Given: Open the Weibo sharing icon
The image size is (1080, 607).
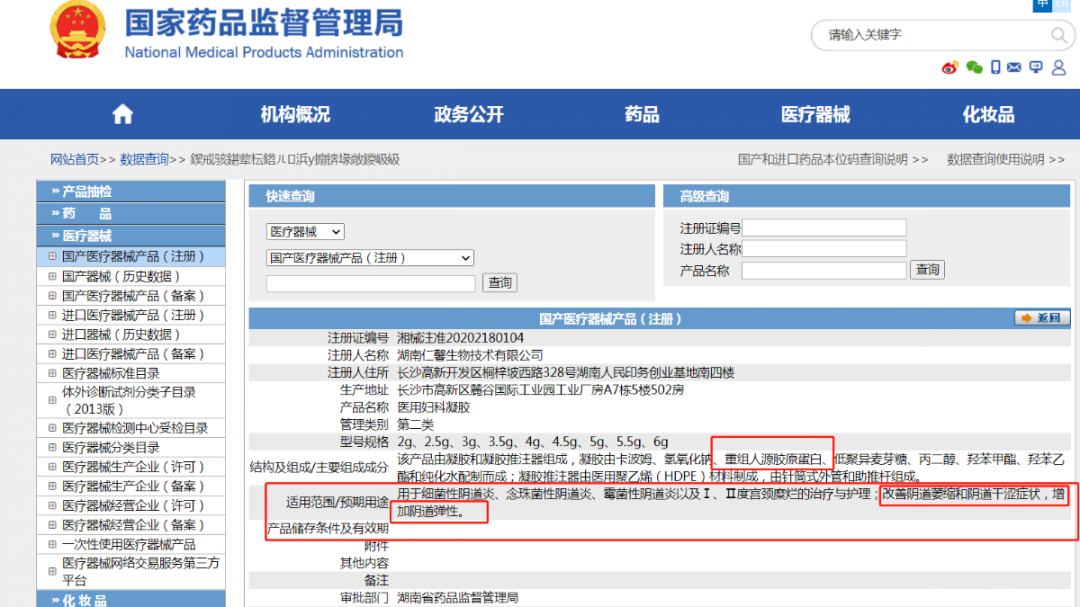Looking at the screenshot, I should click(x=951, y=67).
